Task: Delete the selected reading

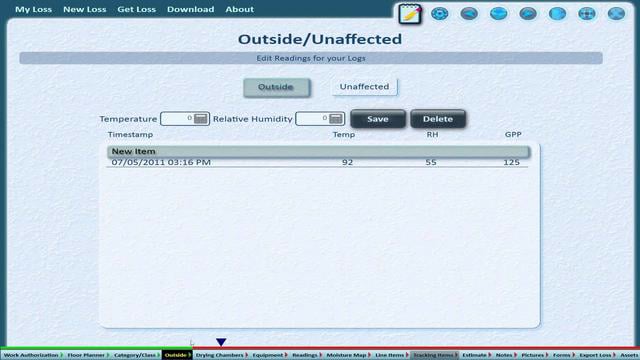Action: (x=438, y=119)
